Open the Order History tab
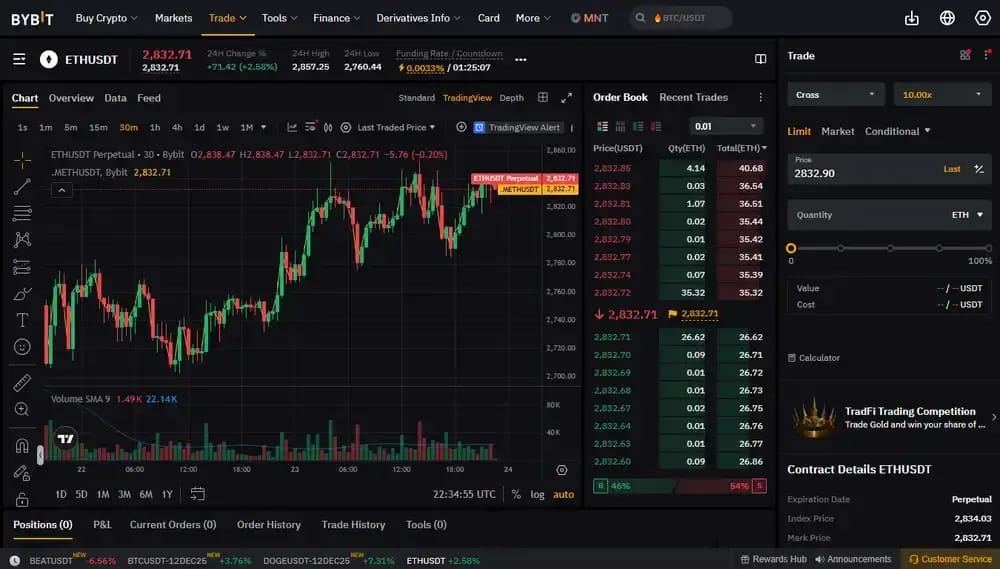Image resolution: width=1000 pixels, height=569 pixels. [x=268, y=524]
